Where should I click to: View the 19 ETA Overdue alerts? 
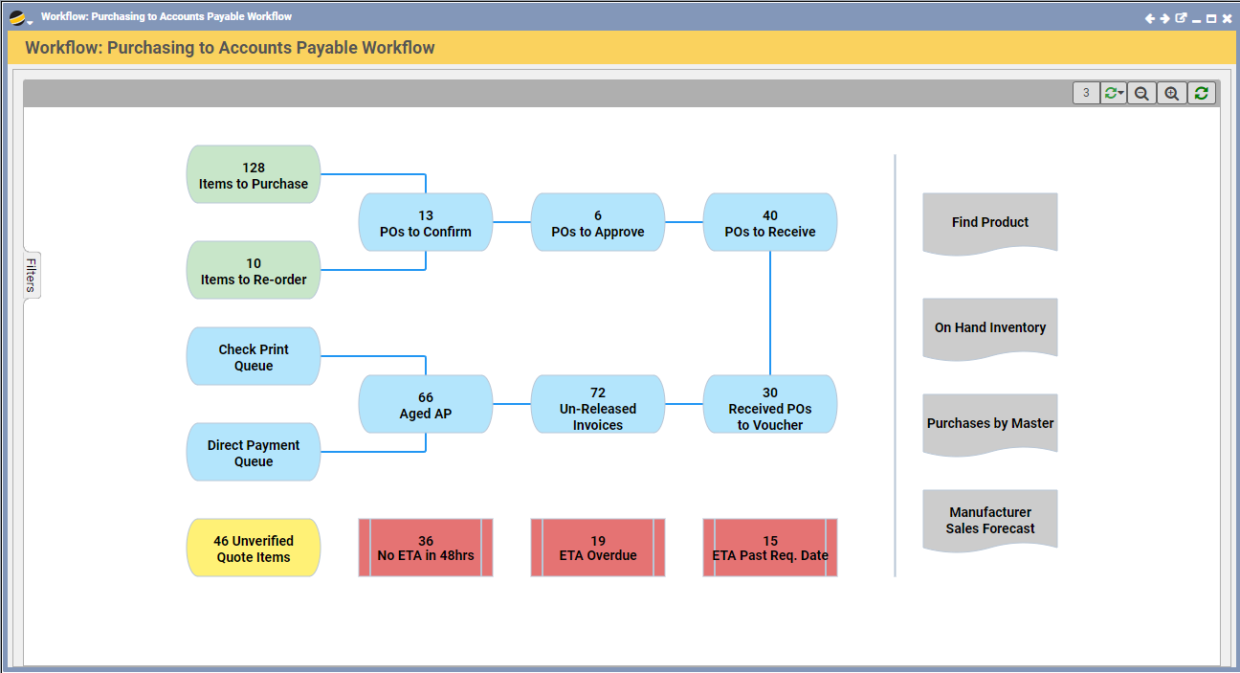point(597,547)
